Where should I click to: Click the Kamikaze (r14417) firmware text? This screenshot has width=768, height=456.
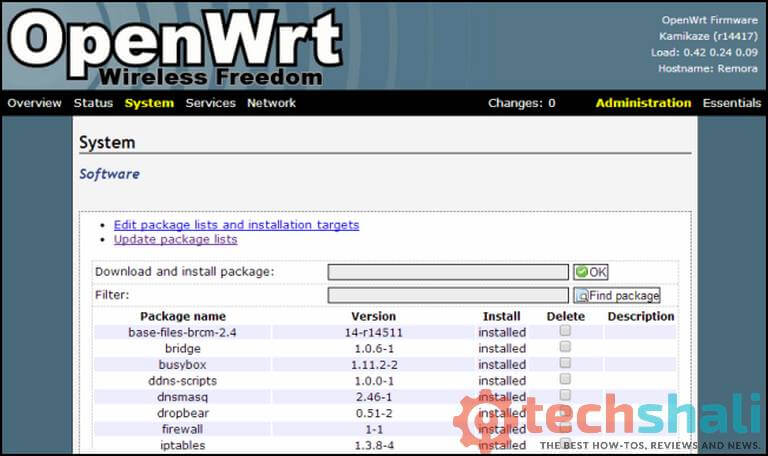pyautogui.click(x=708, y=36)
